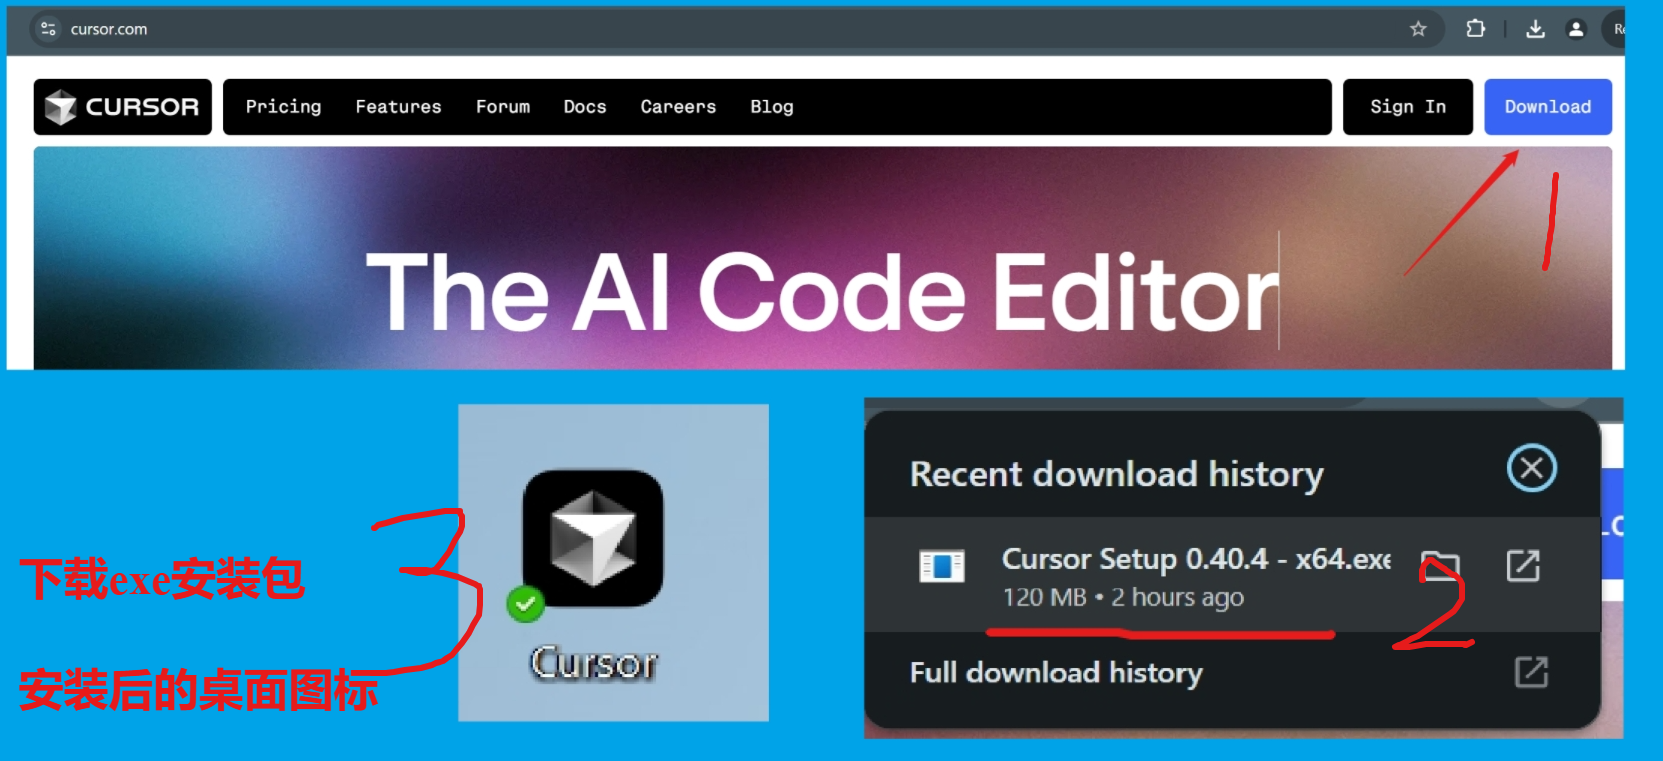Click the 'Cursor' label under desktop icon
The height and width of the screenshot is (761, 1663).
pos(594,663)
